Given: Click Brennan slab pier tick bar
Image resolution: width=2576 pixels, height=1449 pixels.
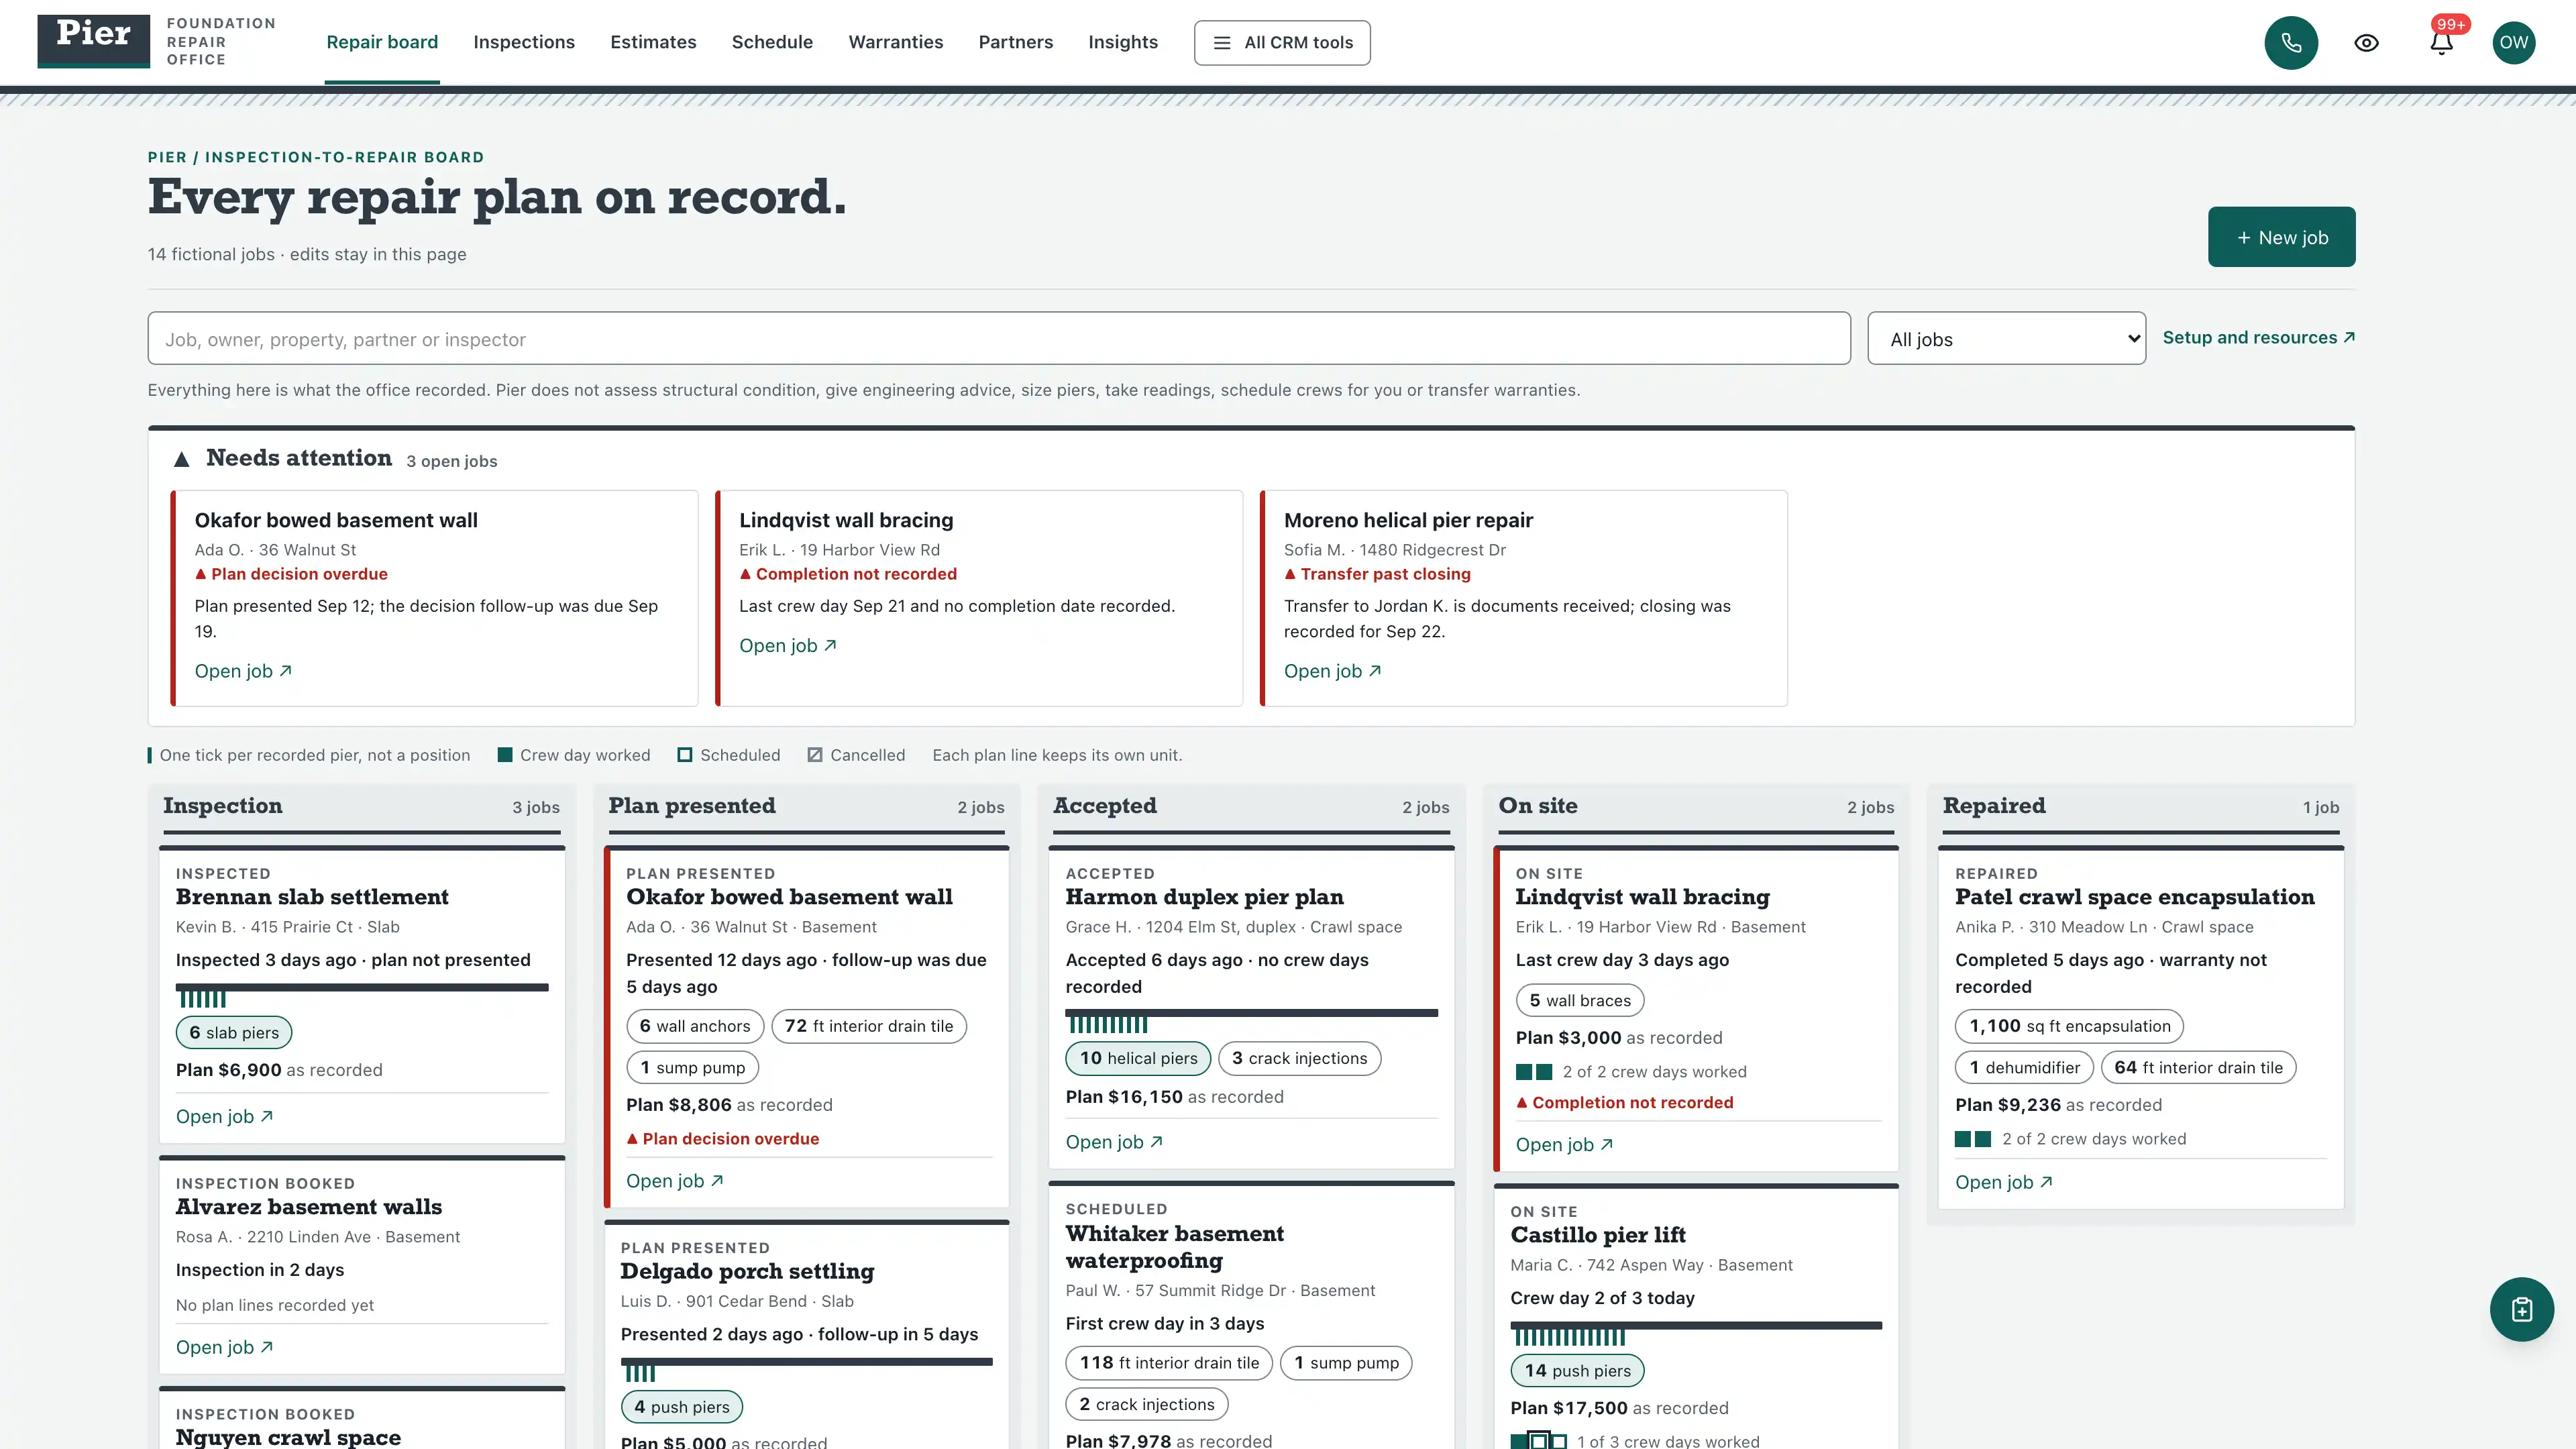Looking at the screenshot, I should click(362, 996).
